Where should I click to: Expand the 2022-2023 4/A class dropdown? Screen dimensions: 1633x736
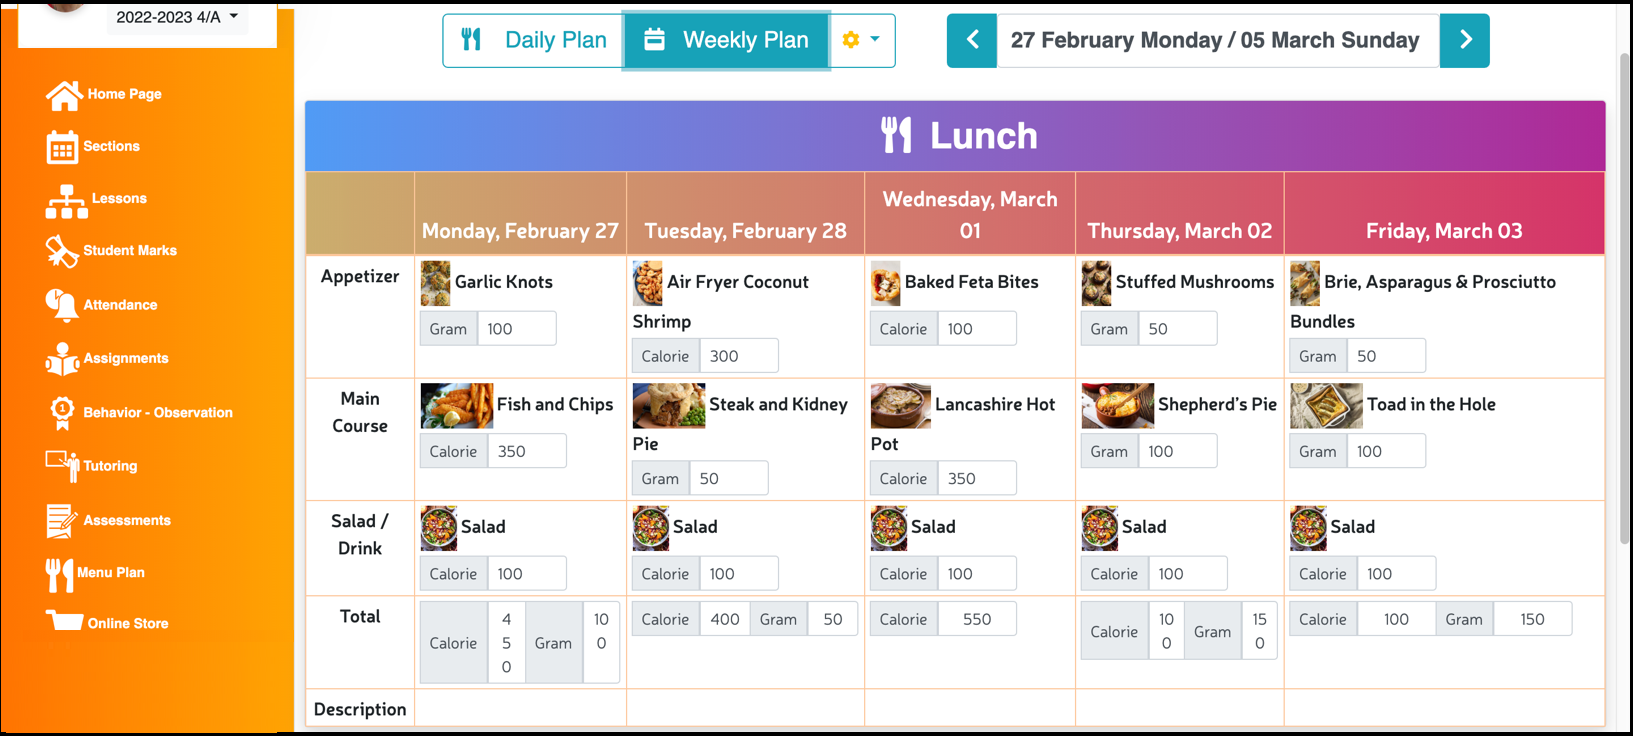click(x=177, y=17)
